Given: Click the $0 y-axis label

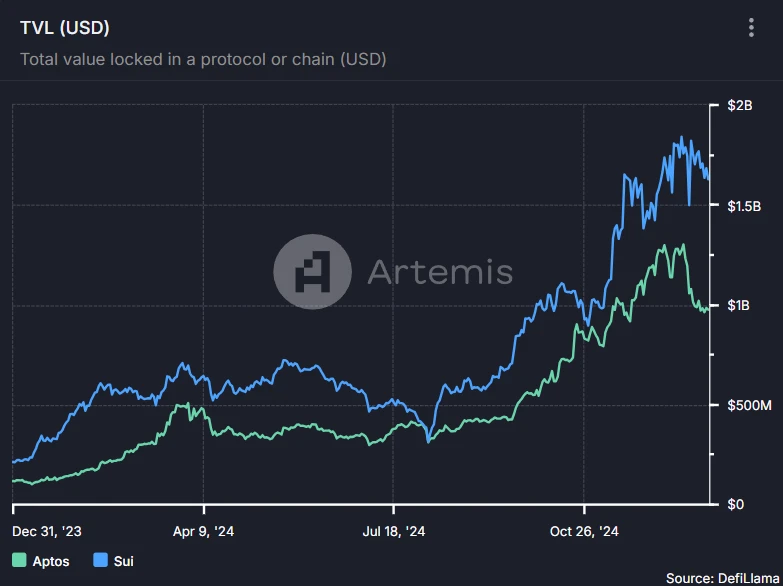Looking at the screenshot, I should tap(736, 504).
